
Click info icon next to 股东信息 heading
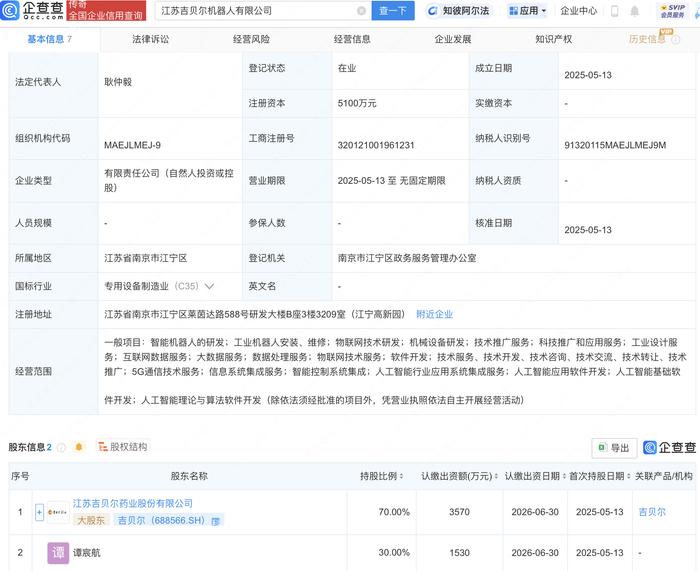(x=62, y=447)
